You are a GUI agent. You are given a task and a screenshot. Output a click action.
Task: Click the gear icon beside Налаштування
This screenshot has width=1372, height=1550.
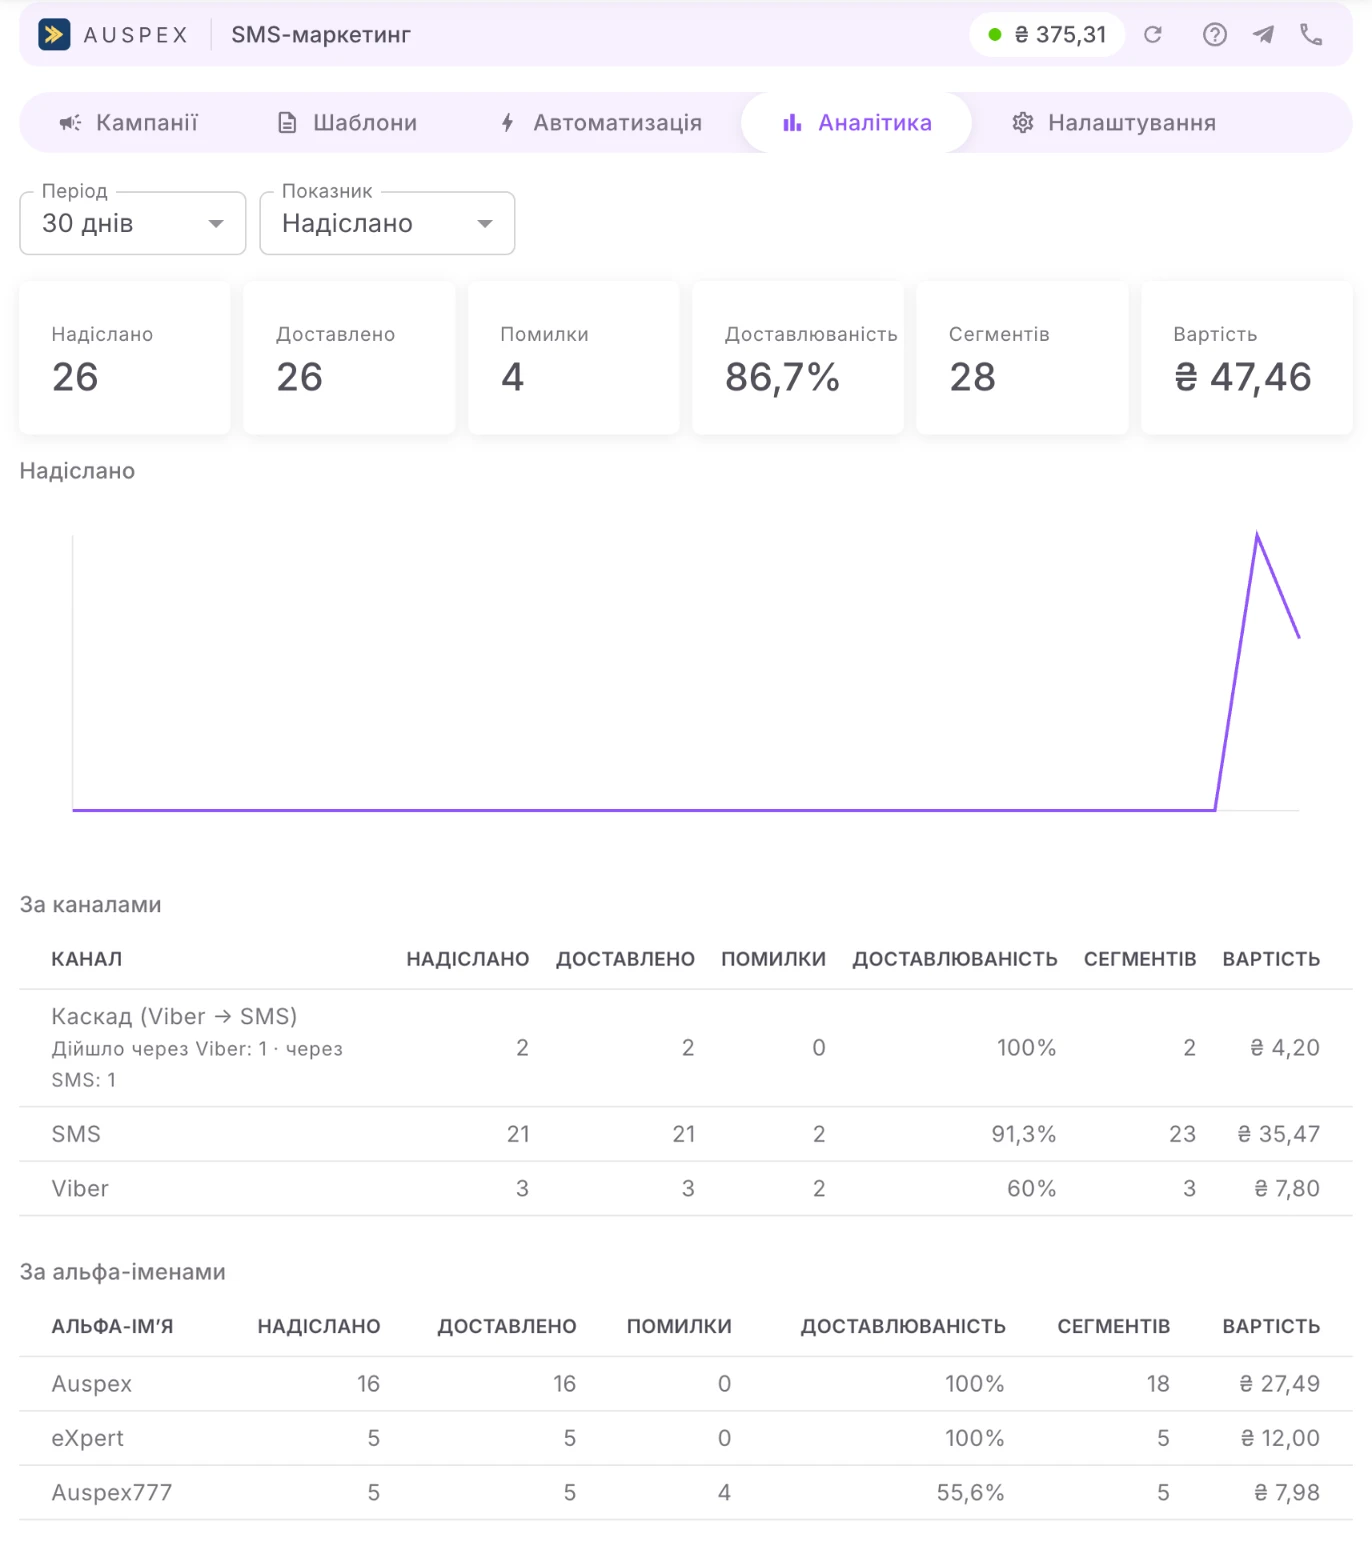click(x=1023, y=123)
